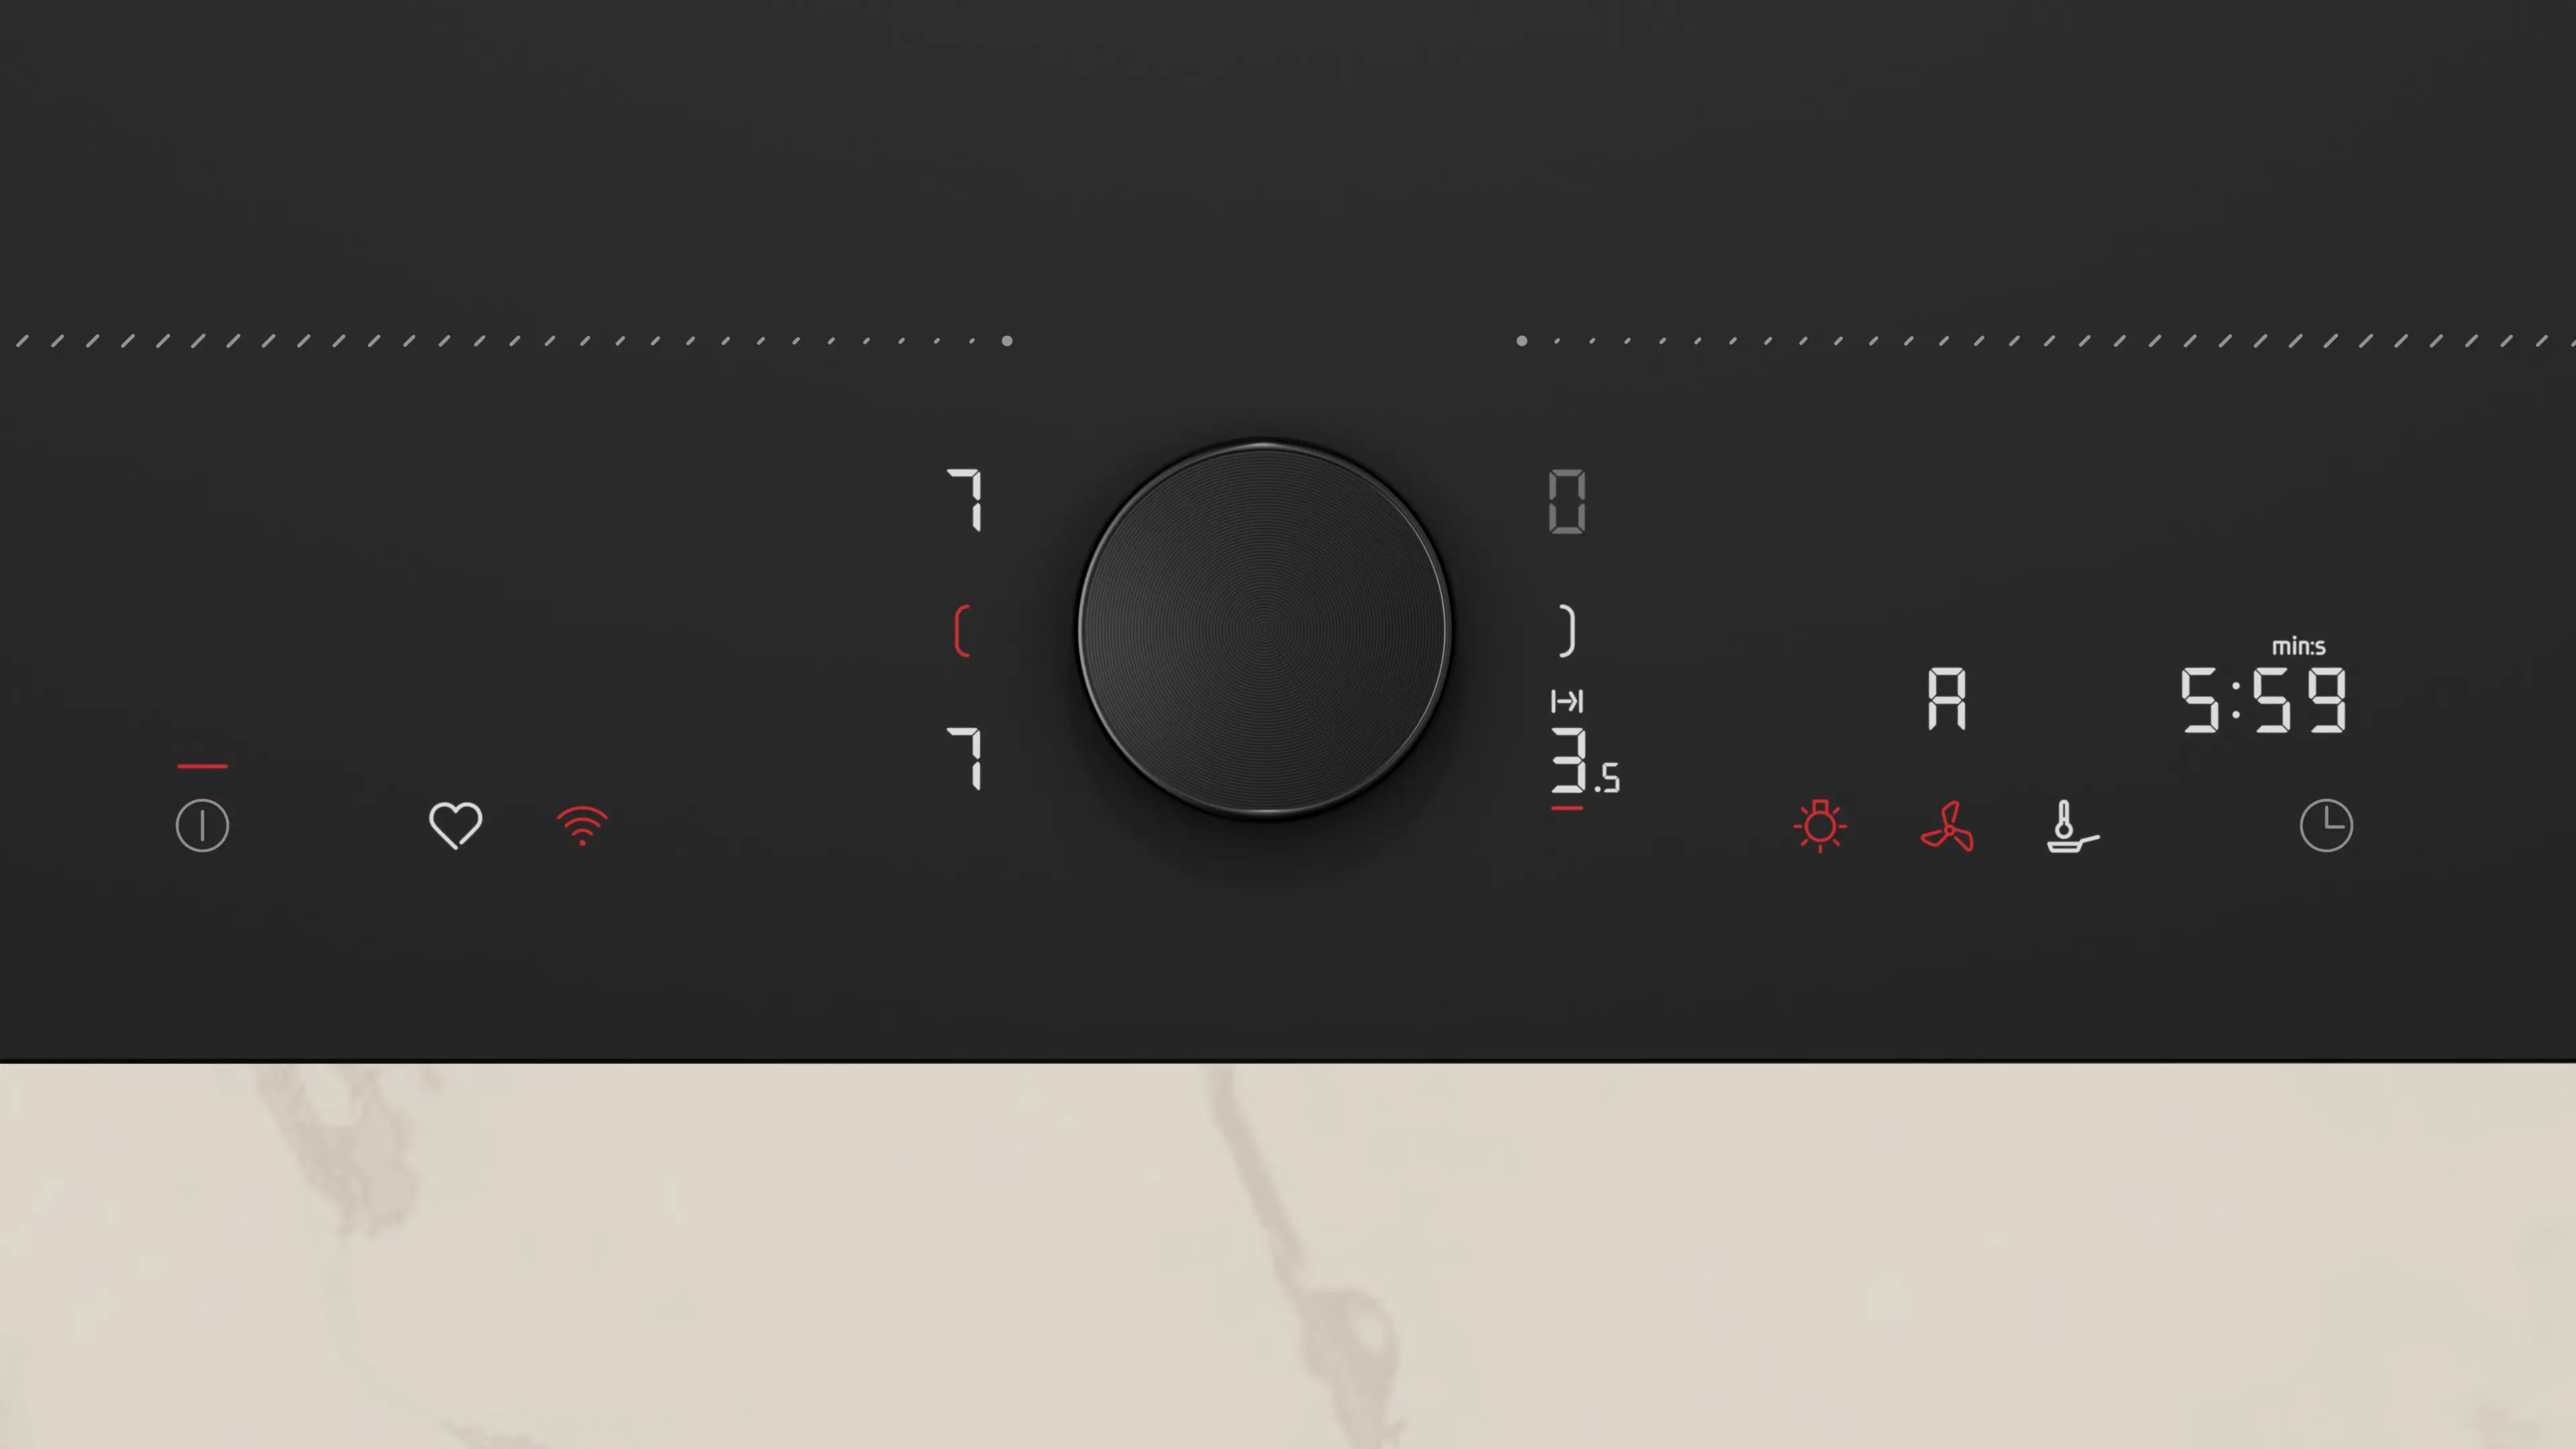Tap the end dot of the left slider scale
This screenshot has height=1449, width=2576.
coord(1007,341)
